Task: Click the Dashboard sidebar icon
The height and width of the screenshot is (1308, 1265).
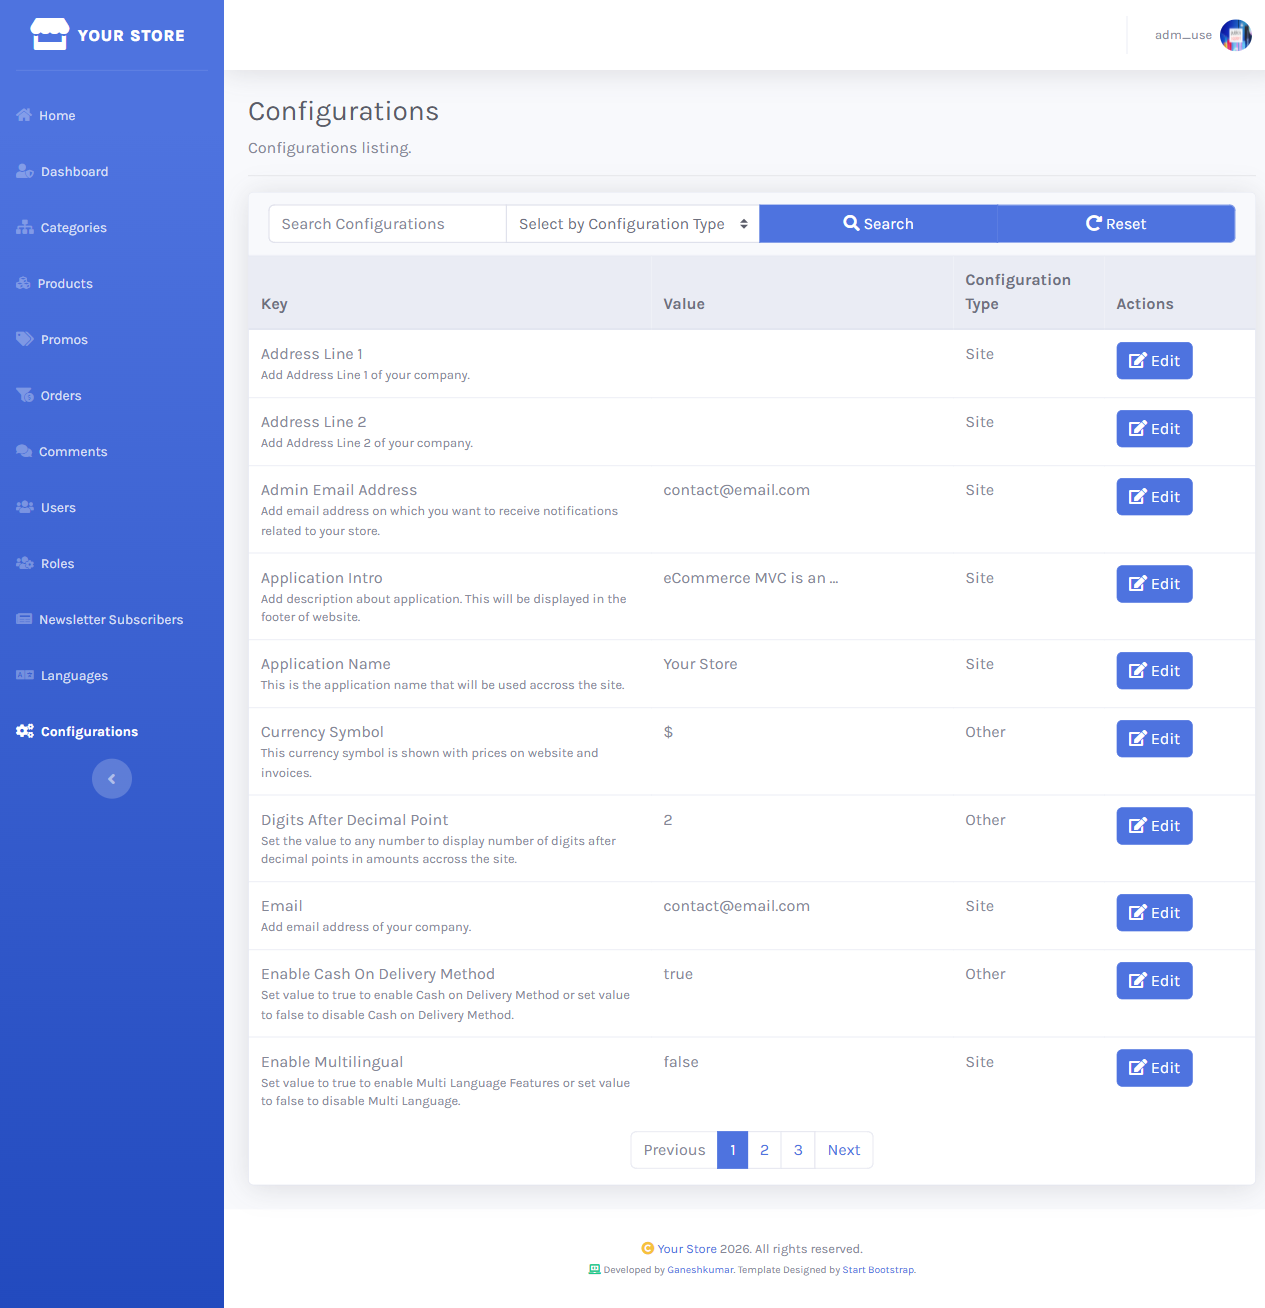Action: point(25,171)
